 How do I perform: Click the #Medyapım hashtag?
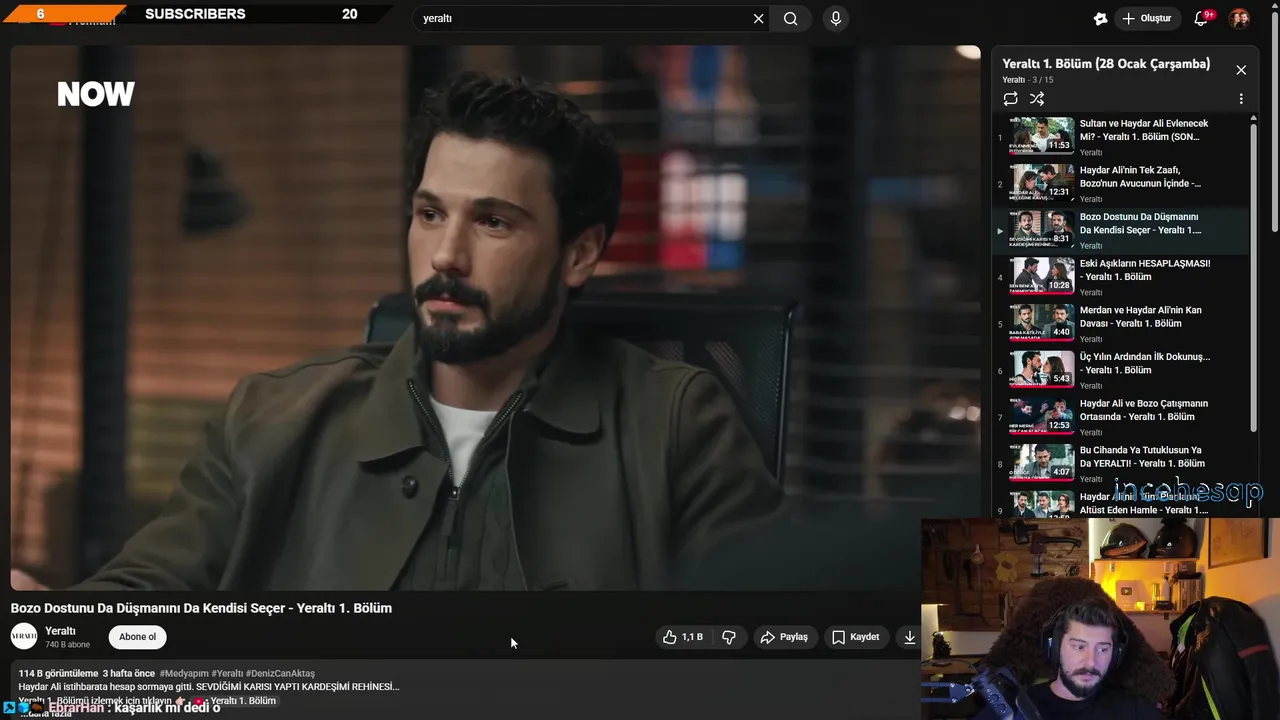[x=183, y=674]
